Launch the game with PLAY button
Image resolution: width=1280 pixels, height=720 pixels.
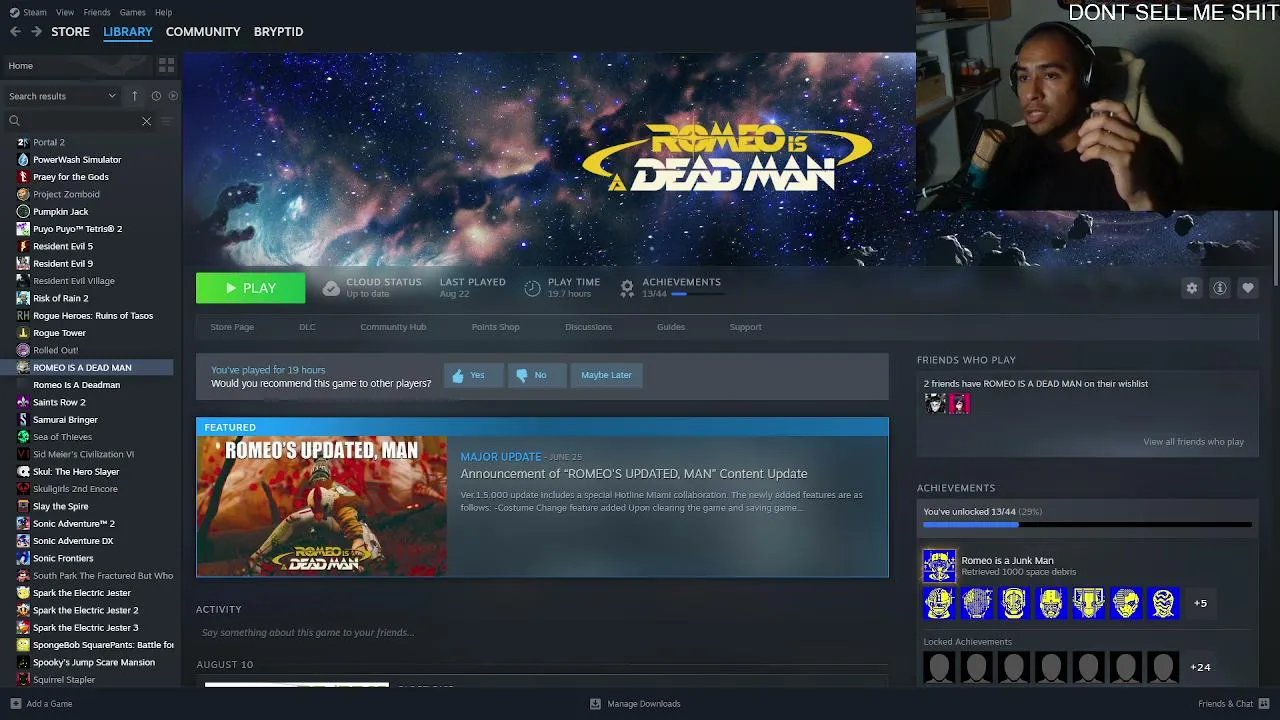(x=250, y=288)
